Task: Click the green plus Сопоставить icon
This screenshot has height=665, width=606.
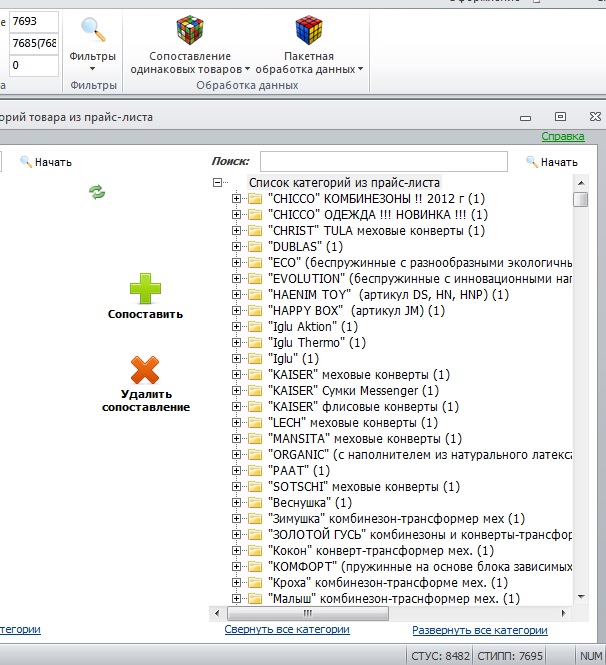Action: (145, 288)
